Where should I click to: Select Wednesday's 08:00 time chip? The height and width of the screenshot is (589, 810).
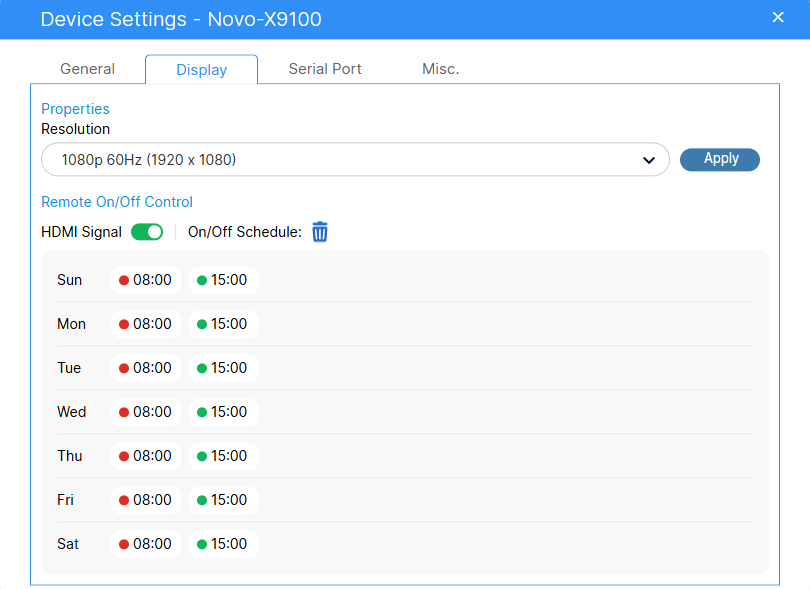click(146, 412)
